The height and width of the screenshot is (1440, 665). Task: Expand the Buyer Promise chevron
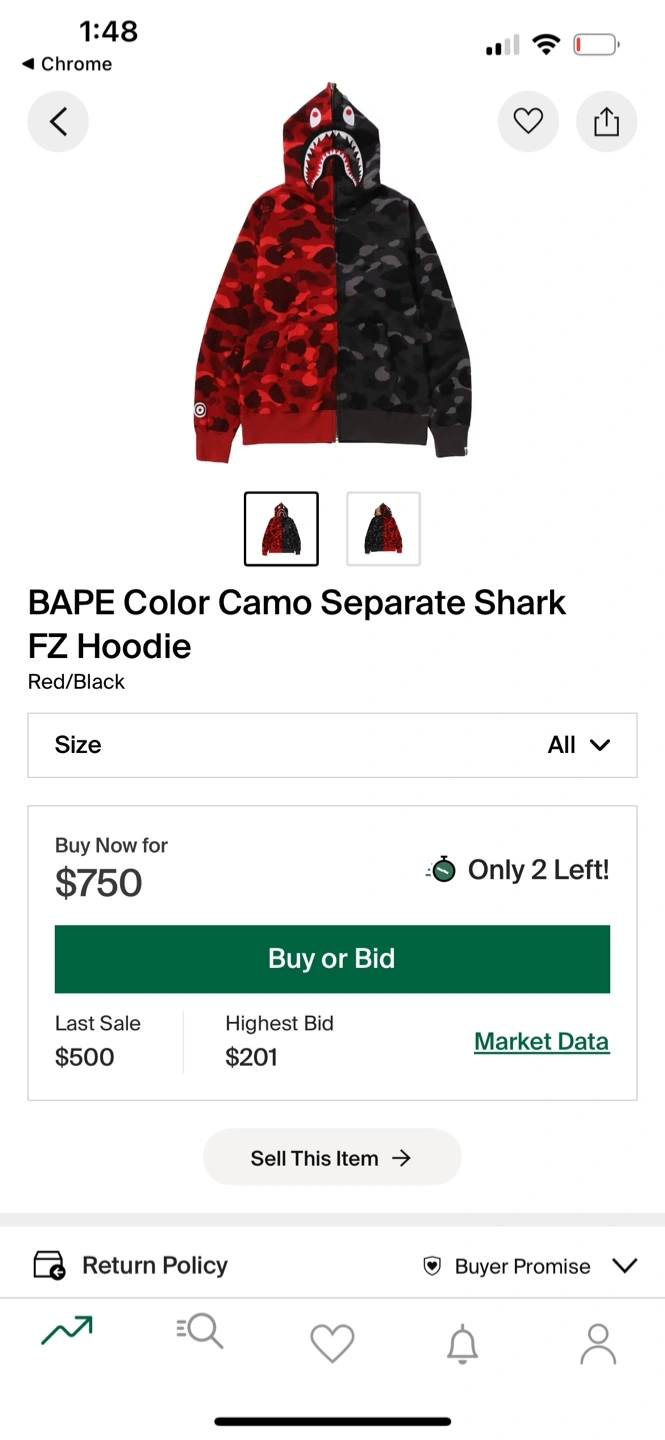tap(624, 1266)
